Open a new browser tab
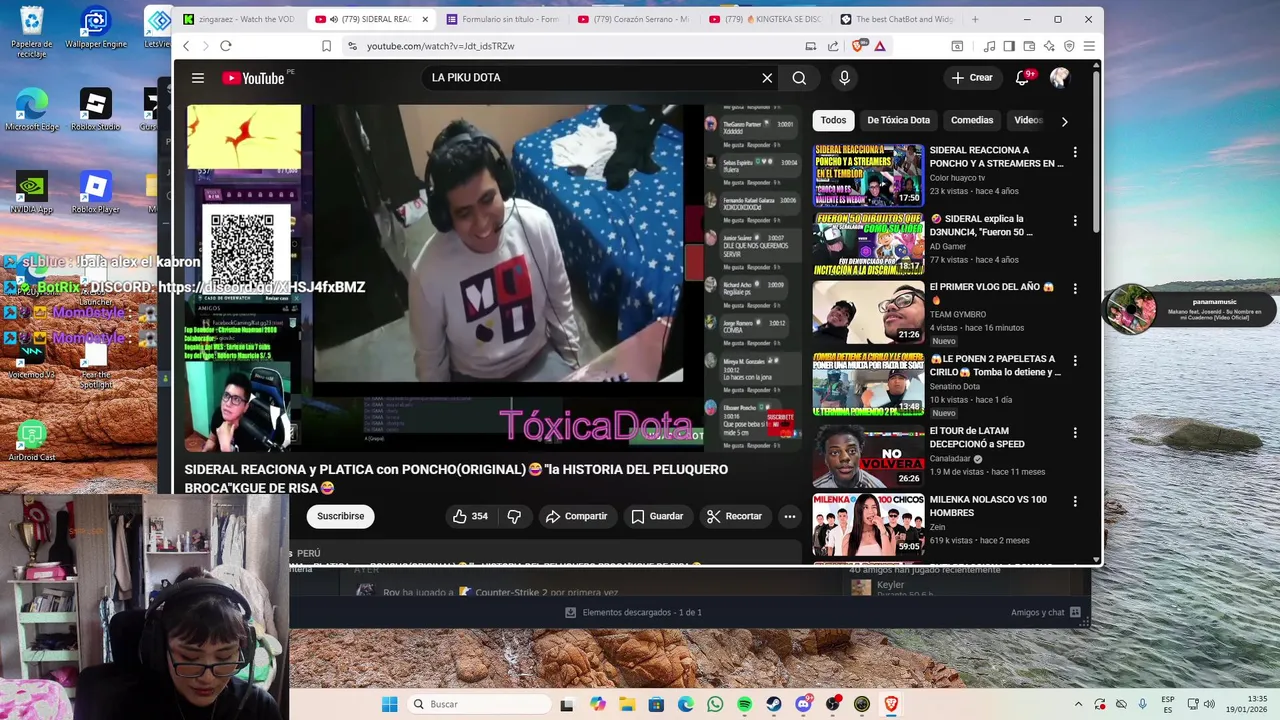The image size is (1280, 720). pos(975,19)
